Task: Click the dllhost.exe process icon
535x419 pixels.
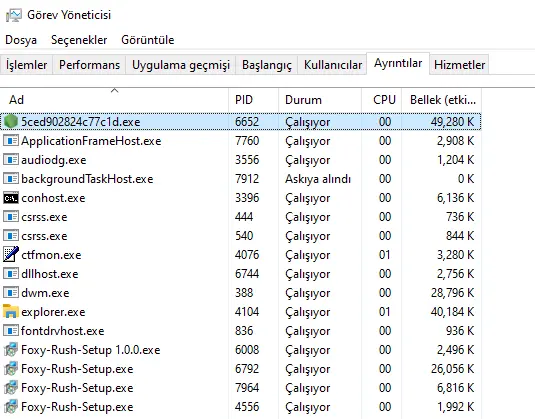Action: 11,274
